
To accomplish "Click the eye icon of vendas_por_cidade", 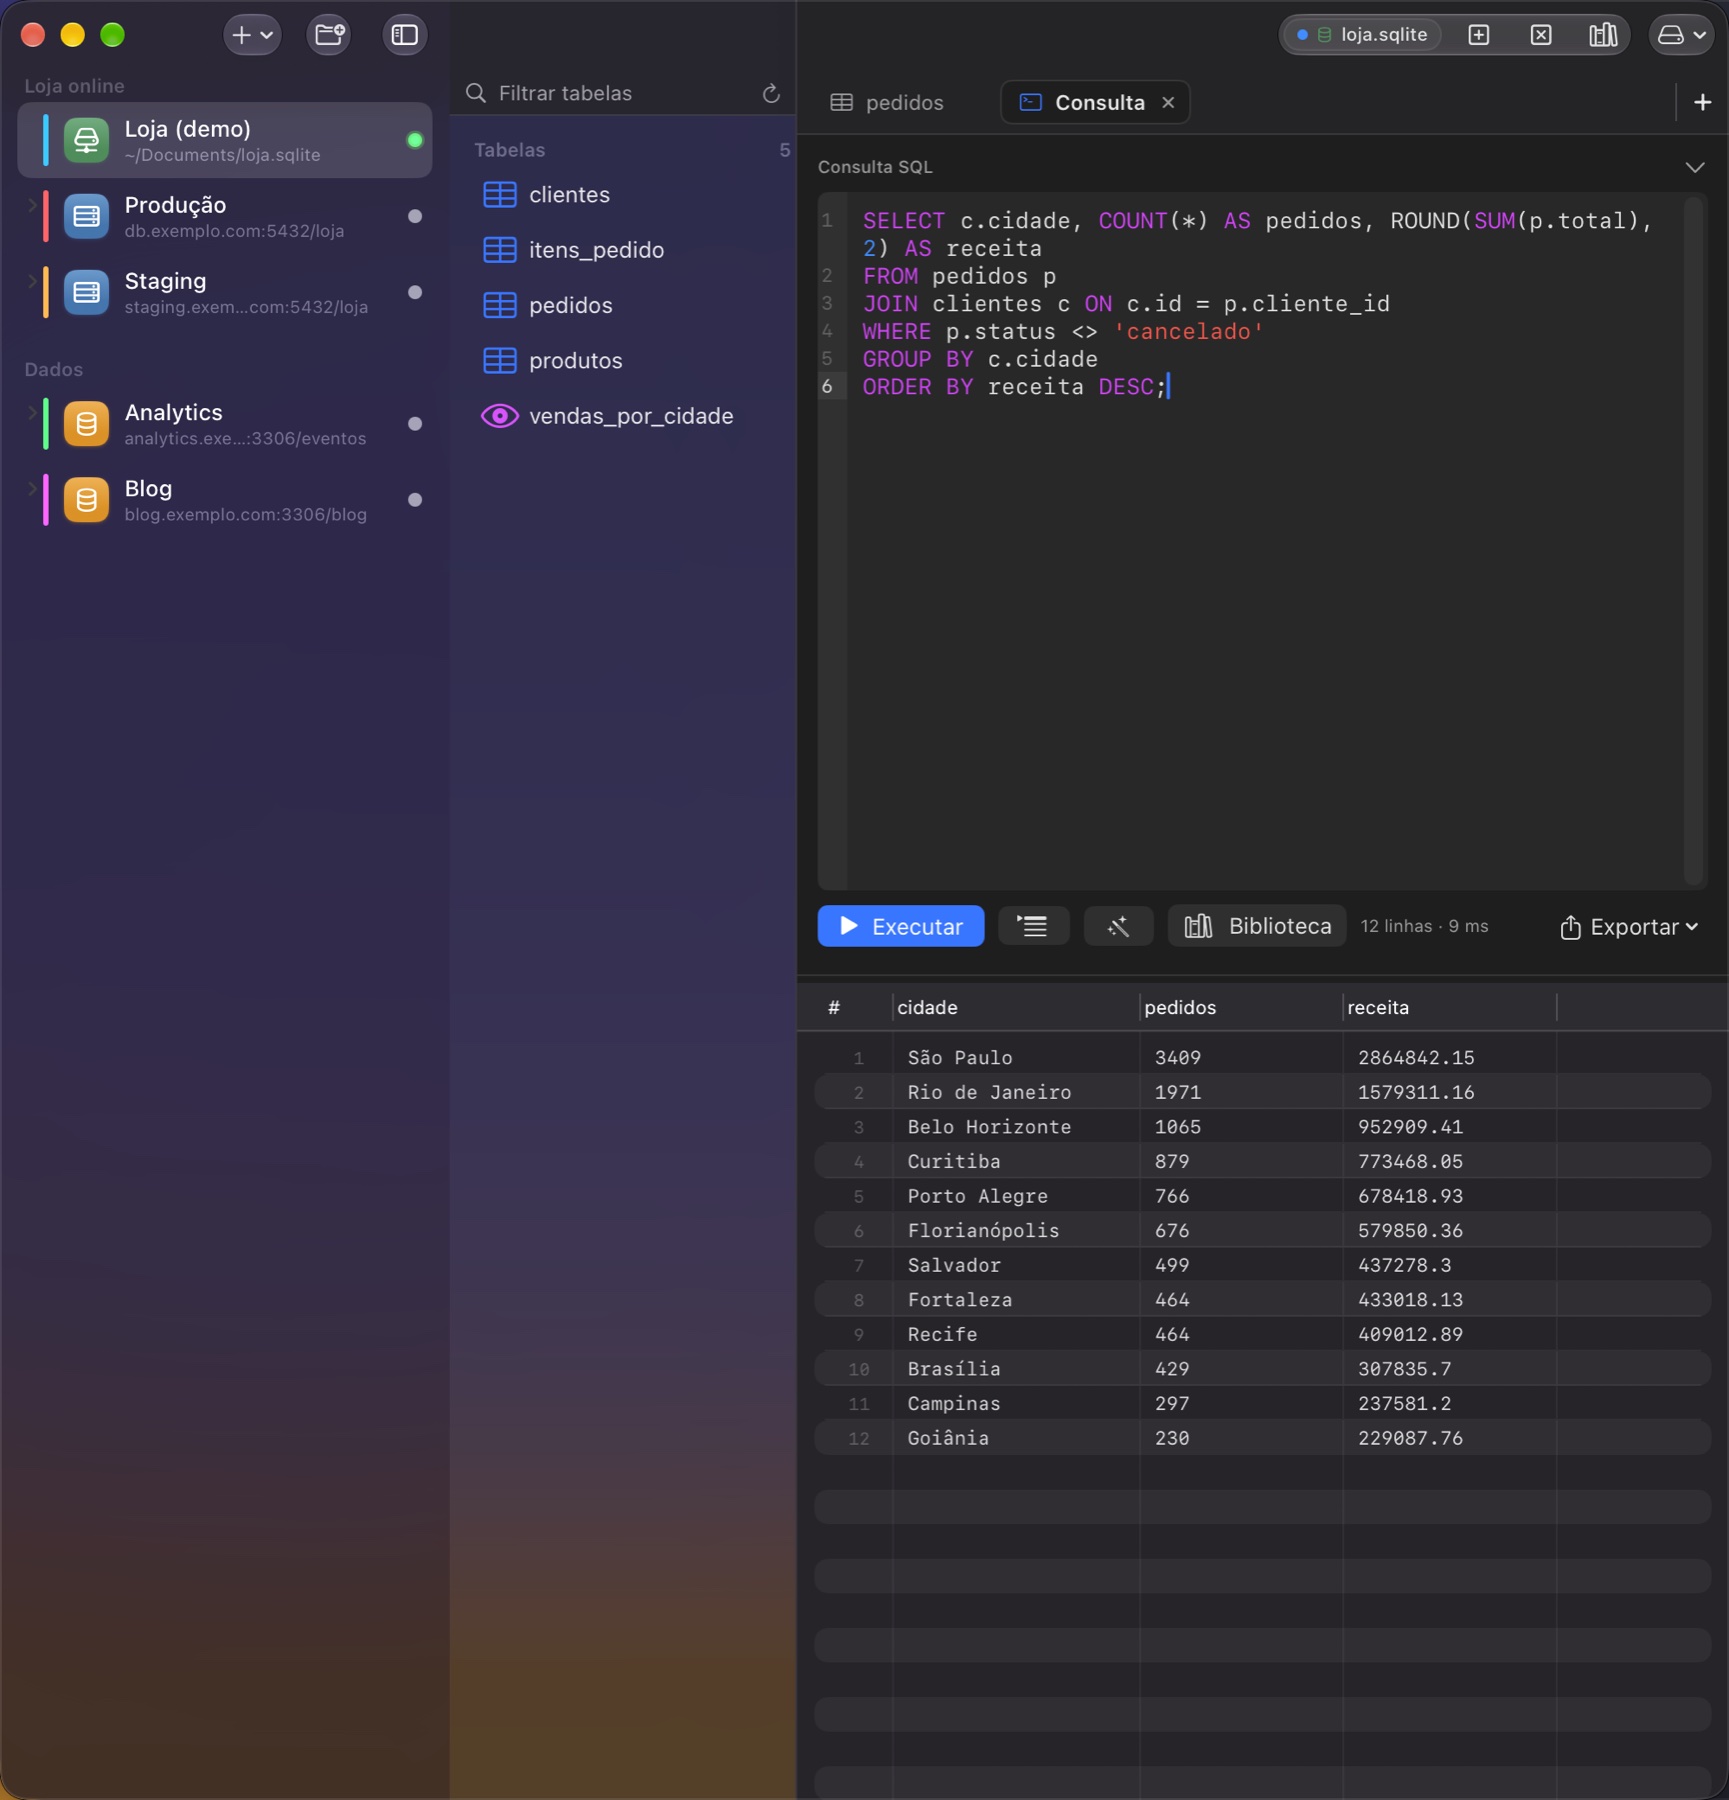I will pyautogui.click(x=500, y=416).
